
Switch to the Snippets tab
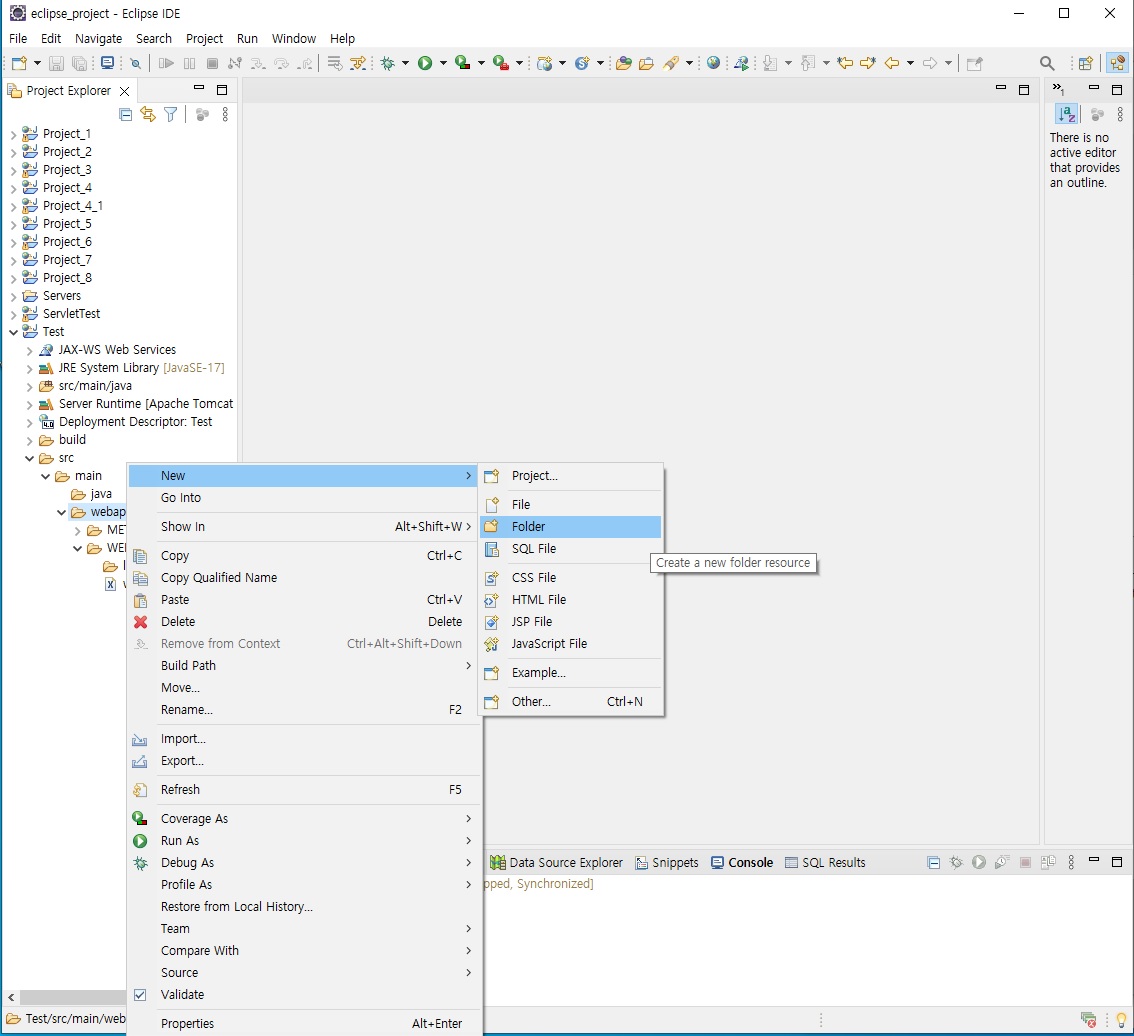tap(667, 862)
